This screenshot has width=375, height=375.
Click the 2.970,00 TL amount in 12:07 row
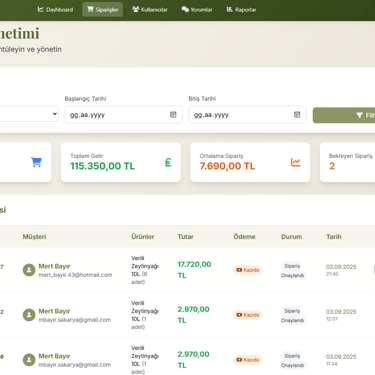point(193,315)
